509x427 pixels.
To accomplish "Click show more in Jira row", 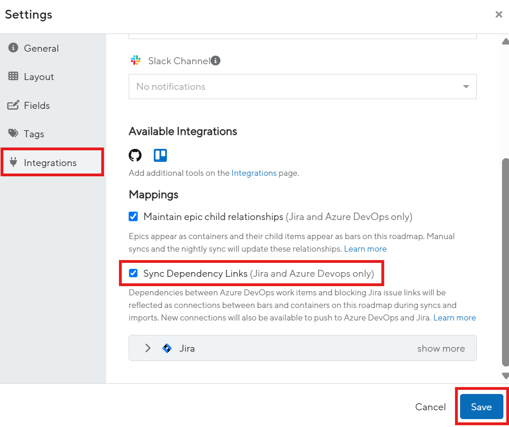I will (x=441, y=349).
